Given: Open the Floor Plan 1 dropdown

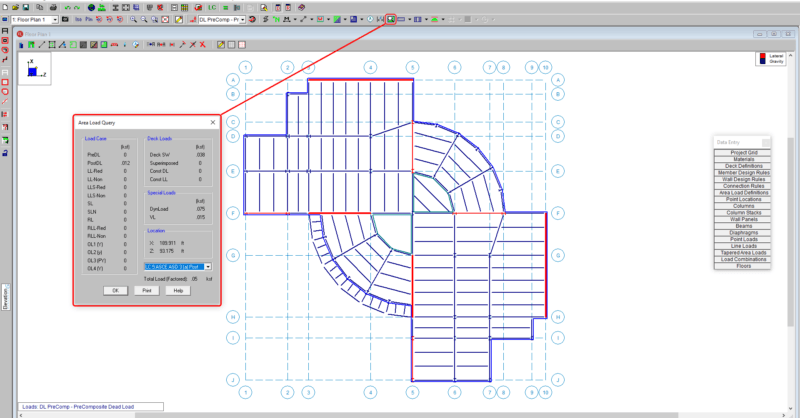Looking at the screenshot, I should (x=57, y=19).
